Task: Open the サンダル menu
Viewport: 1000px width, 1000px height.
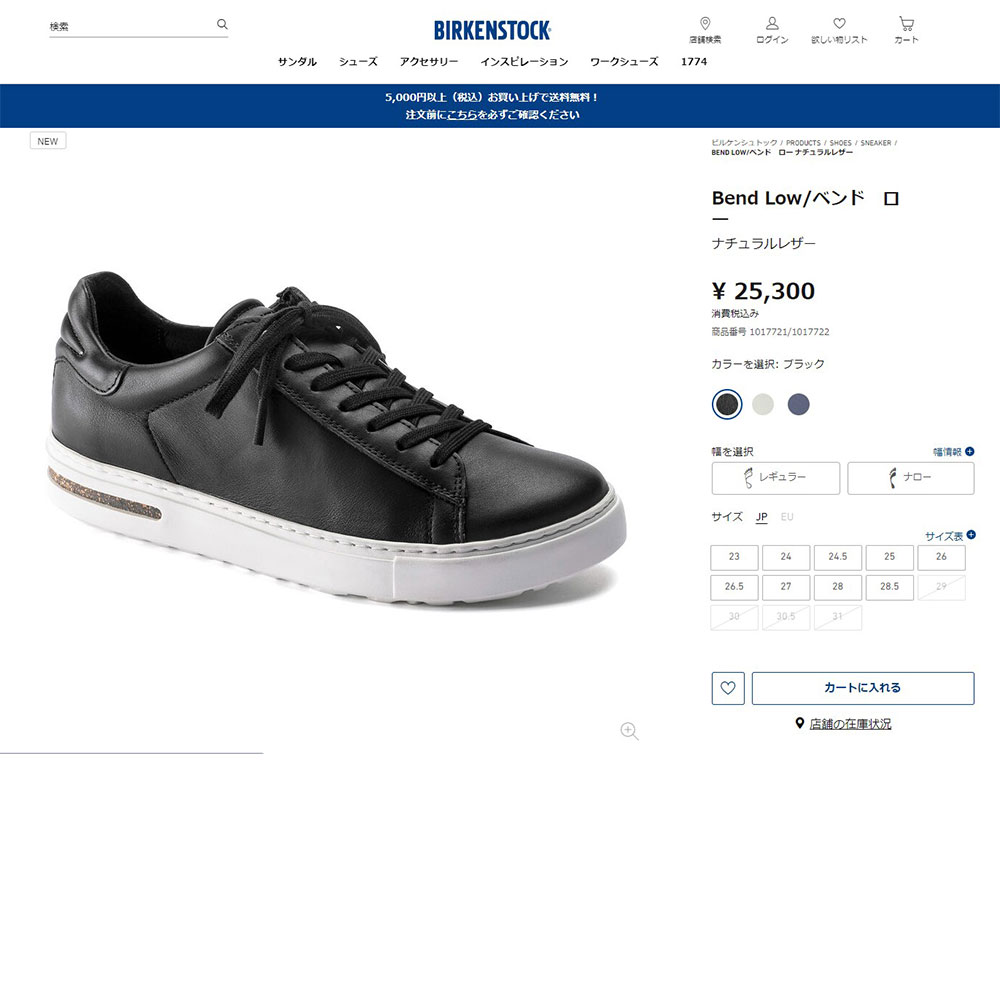Action: (297, 62)
